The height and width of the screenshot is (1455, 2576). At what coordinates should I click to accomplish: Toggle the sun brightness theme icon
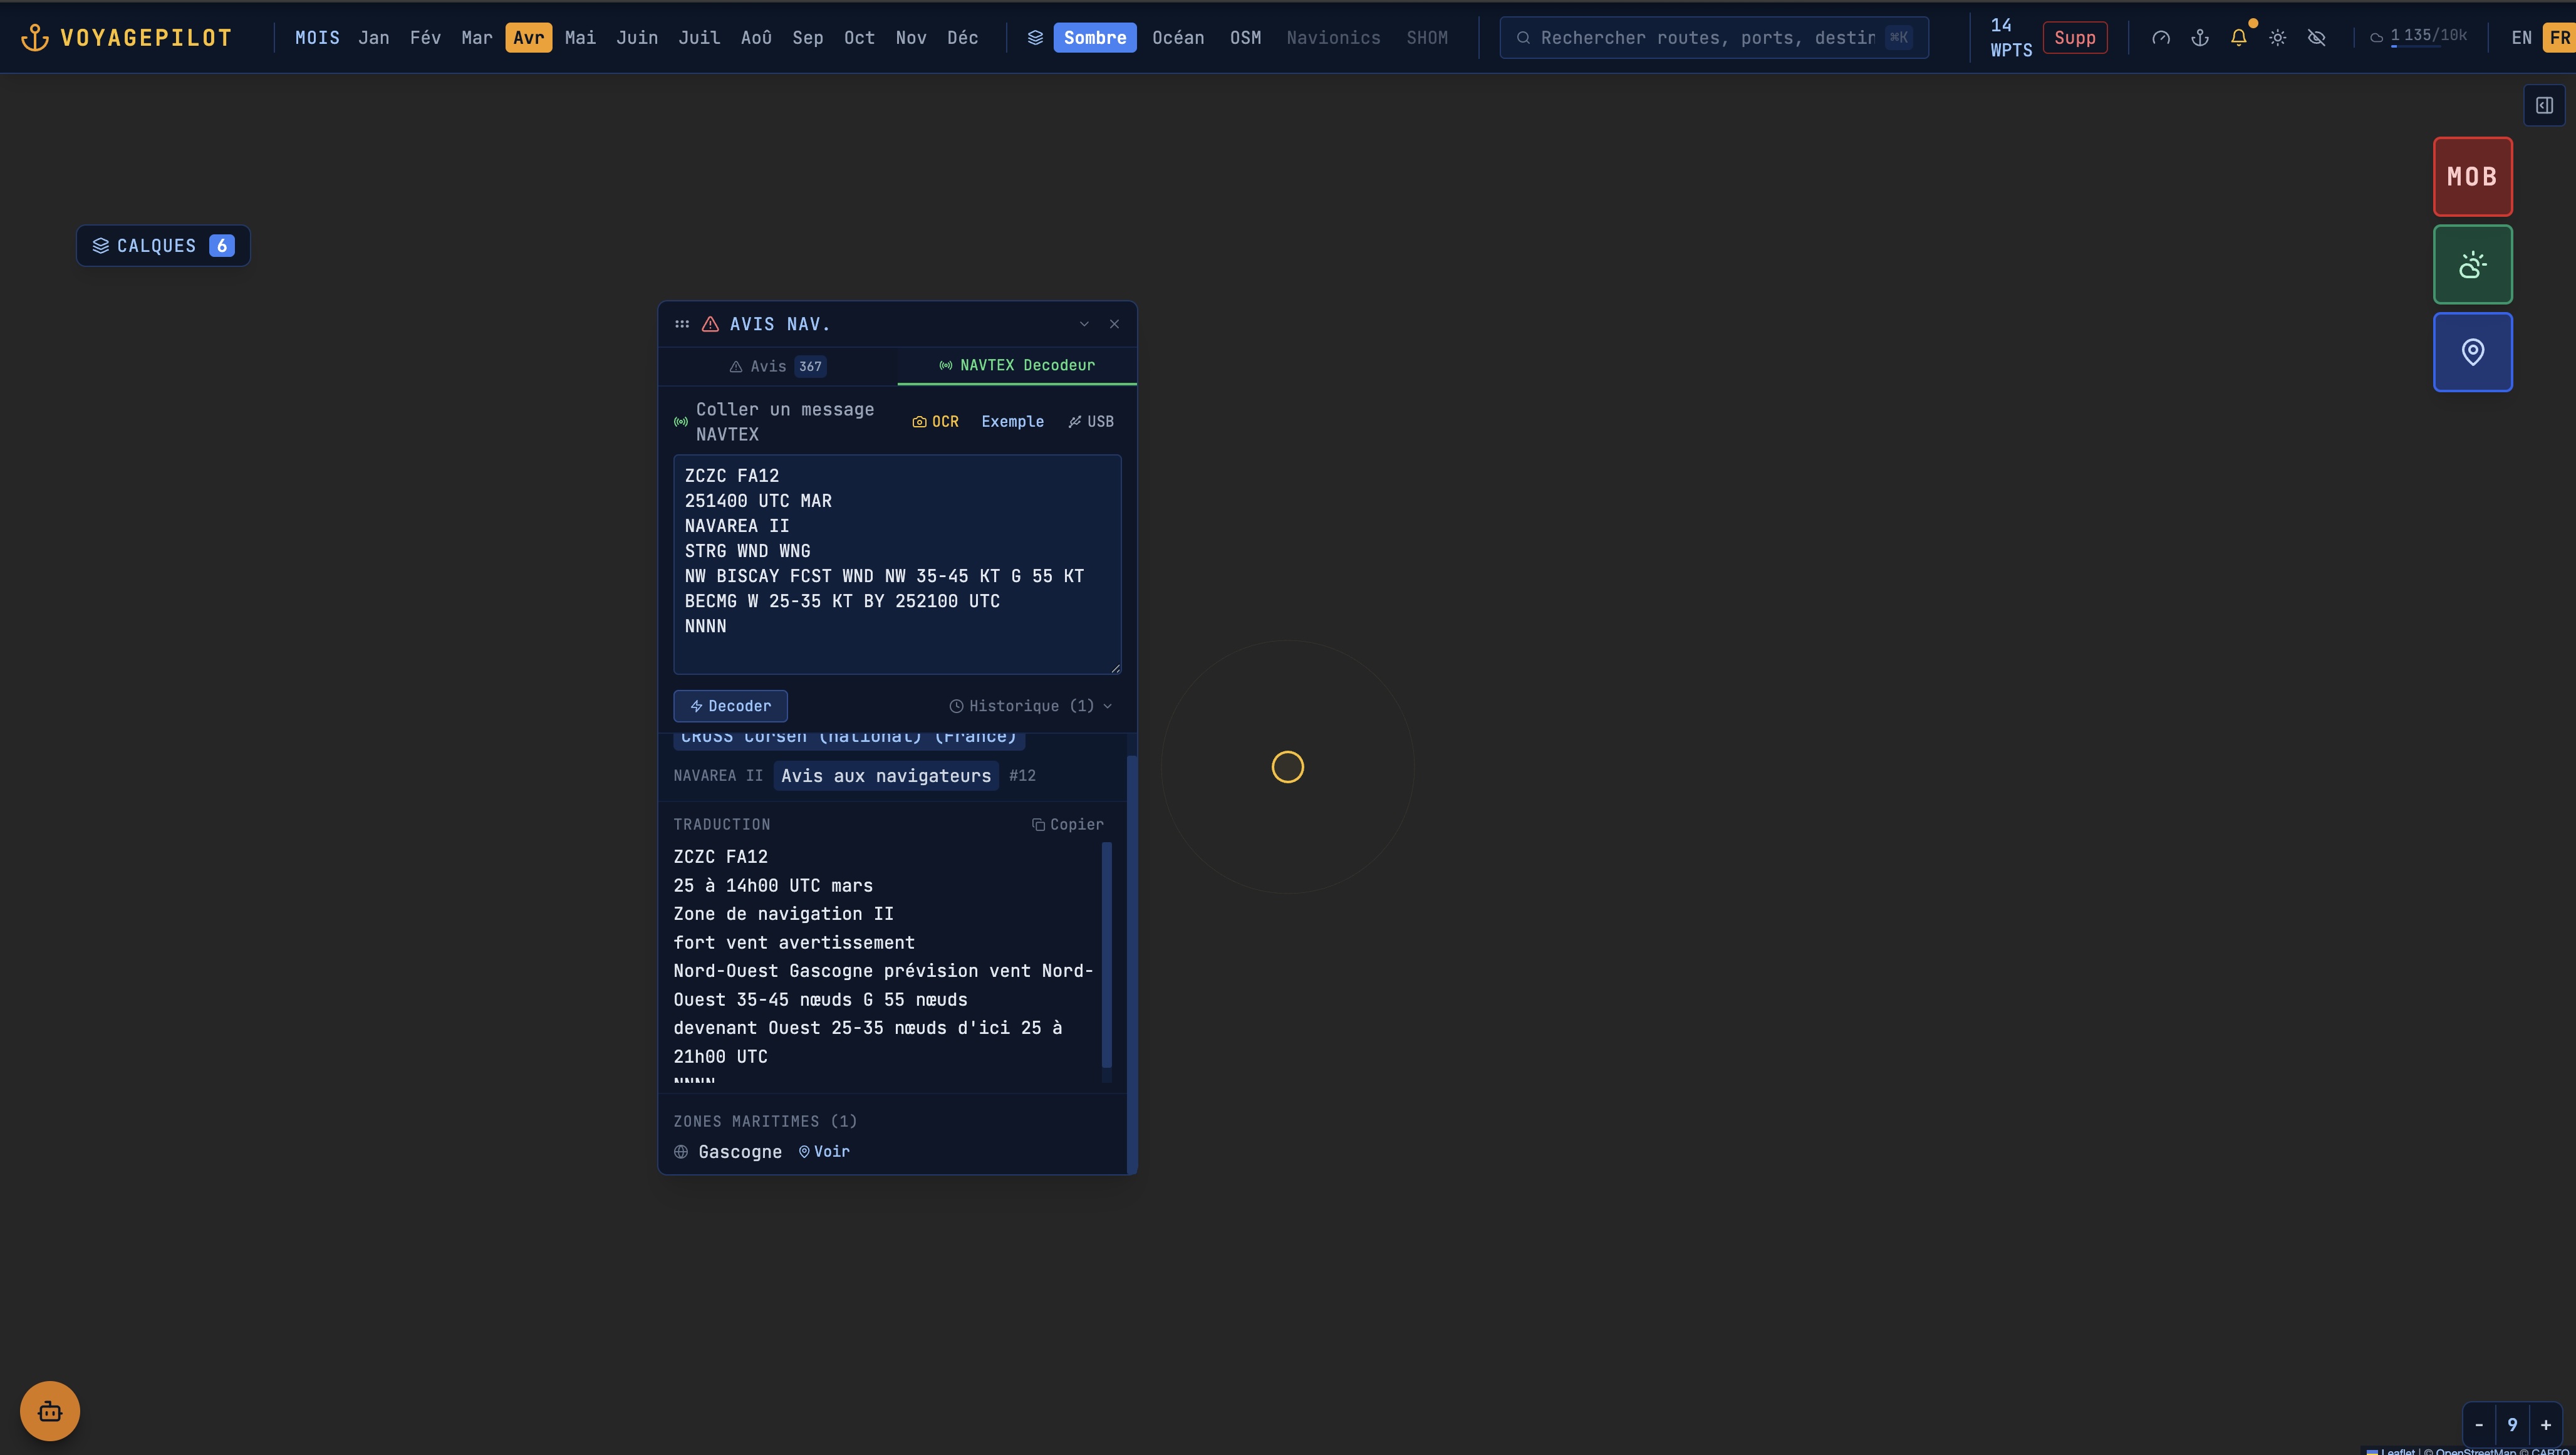coord(2277,38)
